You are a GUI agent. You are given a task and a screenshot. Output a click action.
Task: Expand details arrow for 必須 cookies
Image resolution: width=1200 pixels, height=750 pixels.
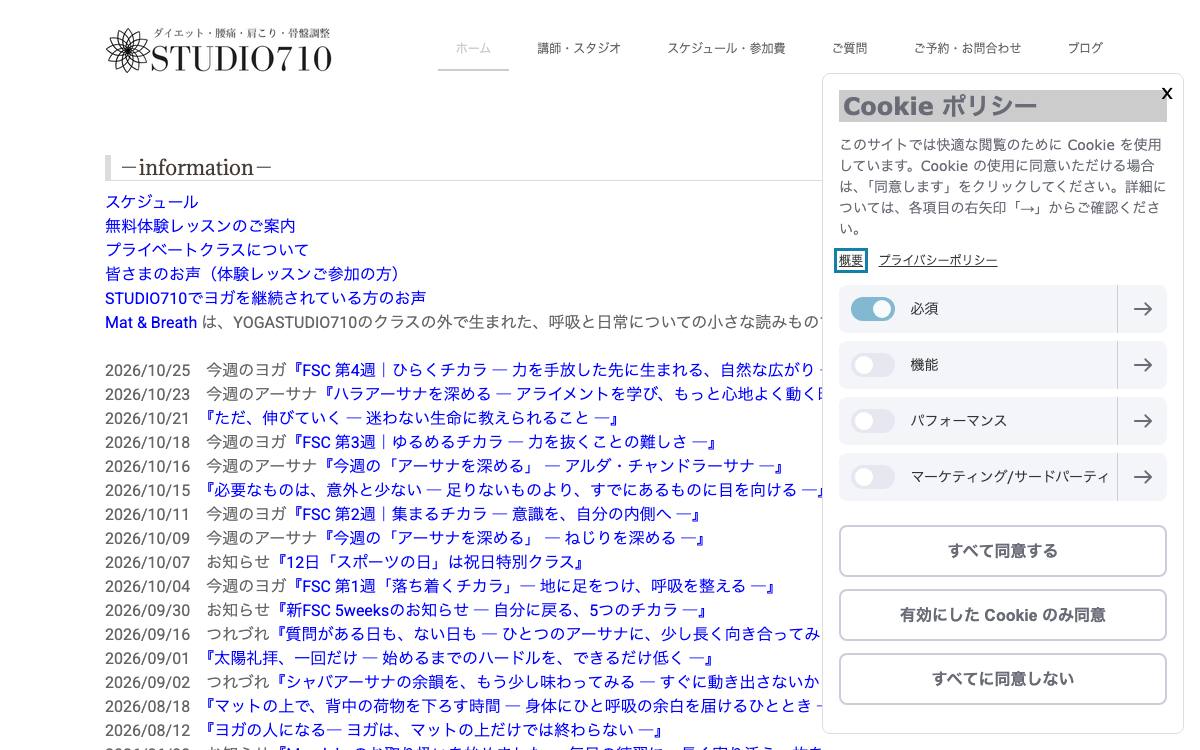pos(1142,309)
